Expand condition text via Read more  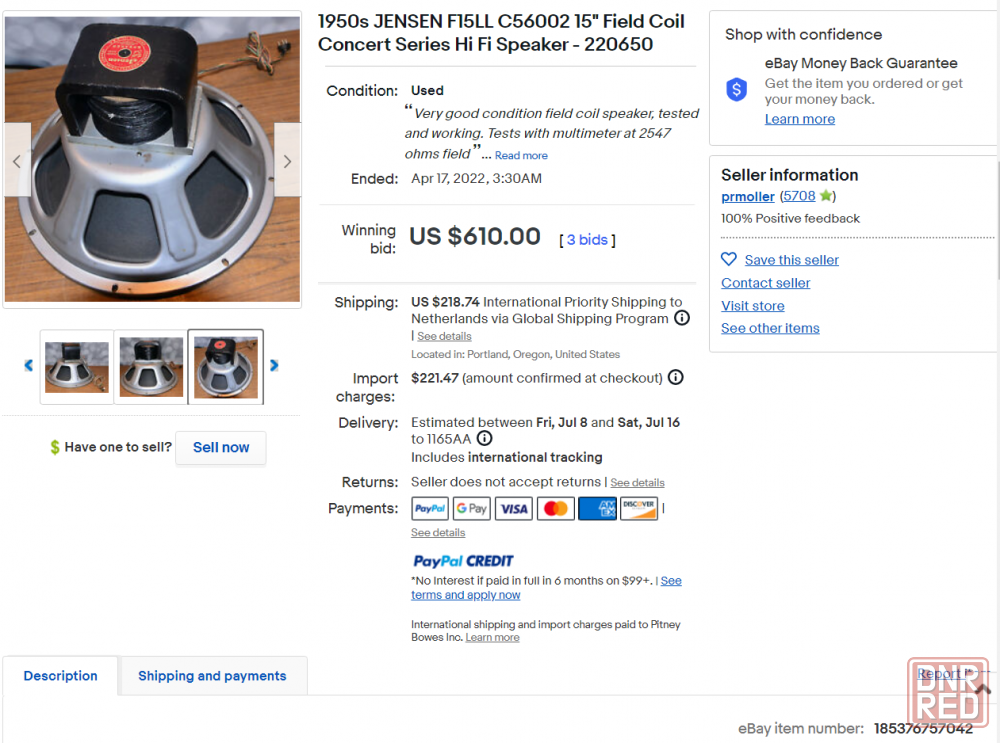coord(521,156)
